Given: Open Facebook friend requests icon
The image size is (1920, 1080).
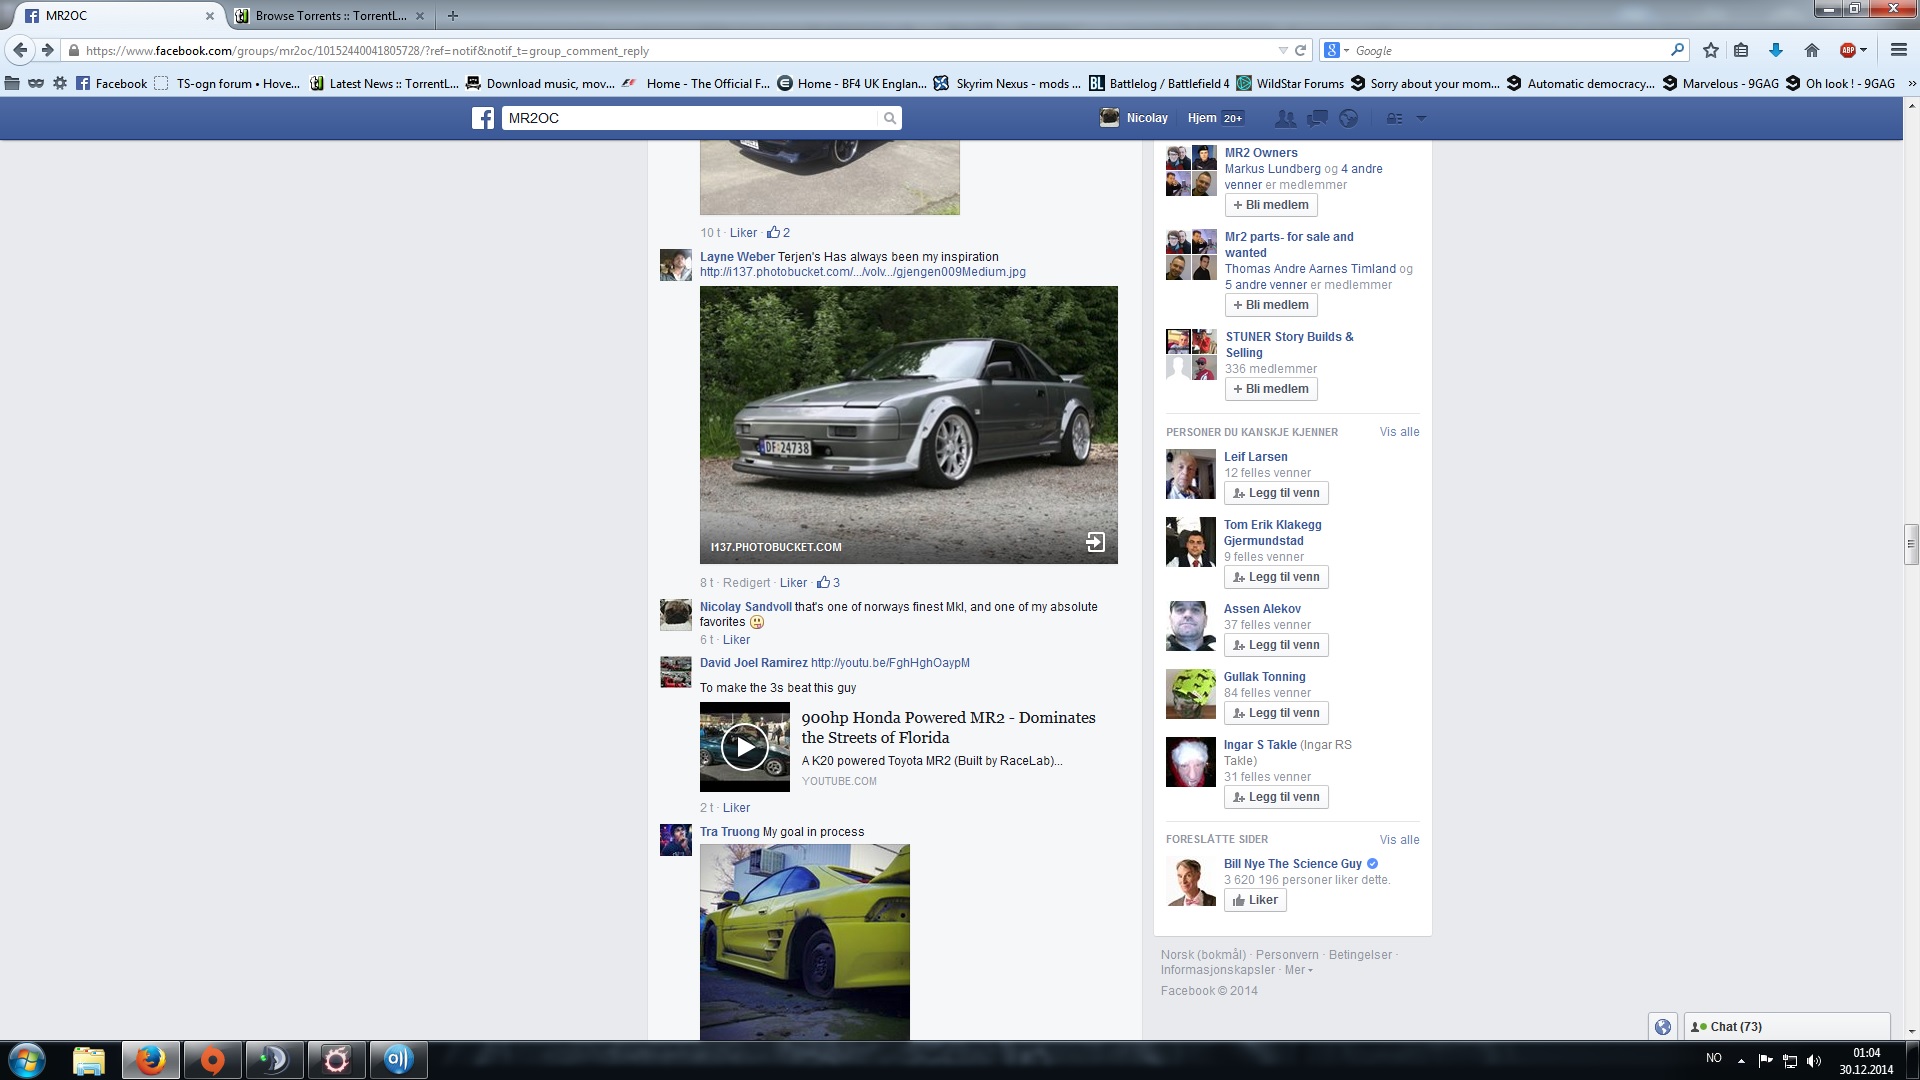Looking at the screenshot, I should pyautogui.click(x=1285, y=118).
